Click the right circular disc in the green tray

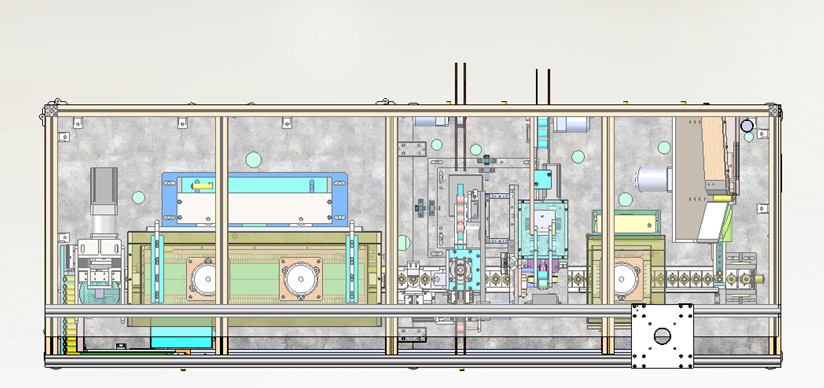click(301, 278)
